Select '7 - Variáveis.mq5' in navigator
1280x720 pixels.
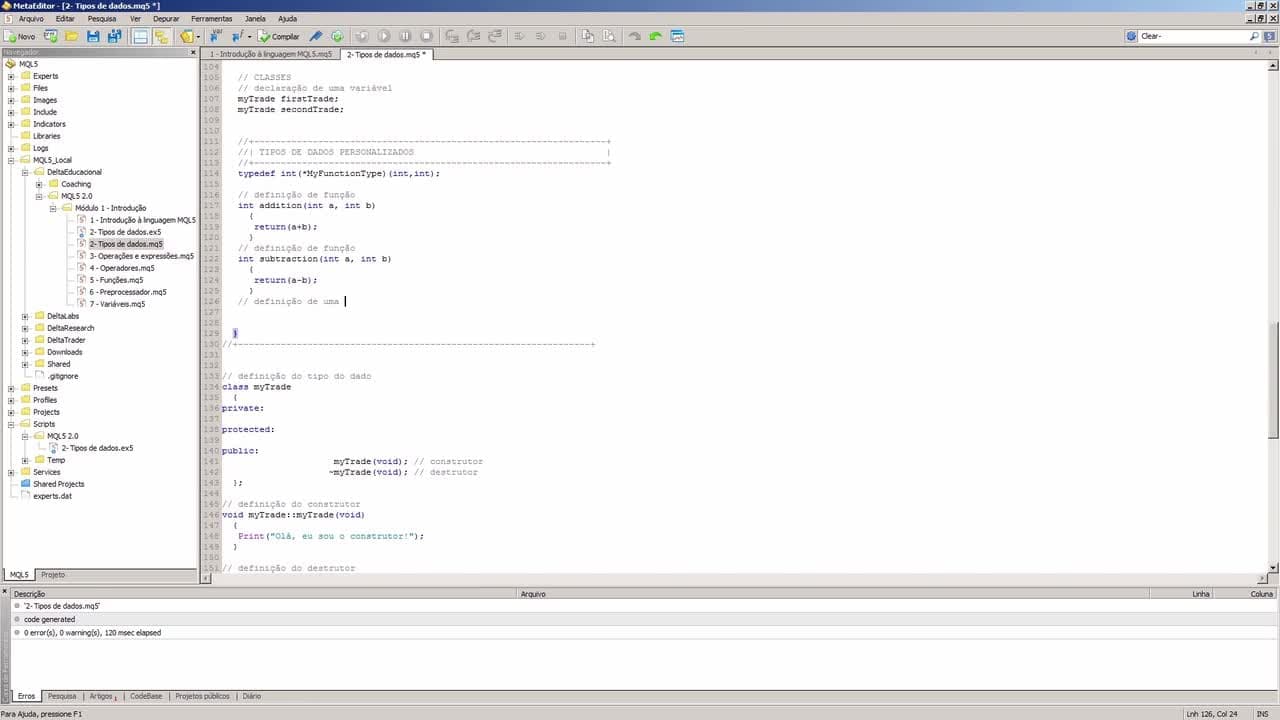(x=117, y=304)
